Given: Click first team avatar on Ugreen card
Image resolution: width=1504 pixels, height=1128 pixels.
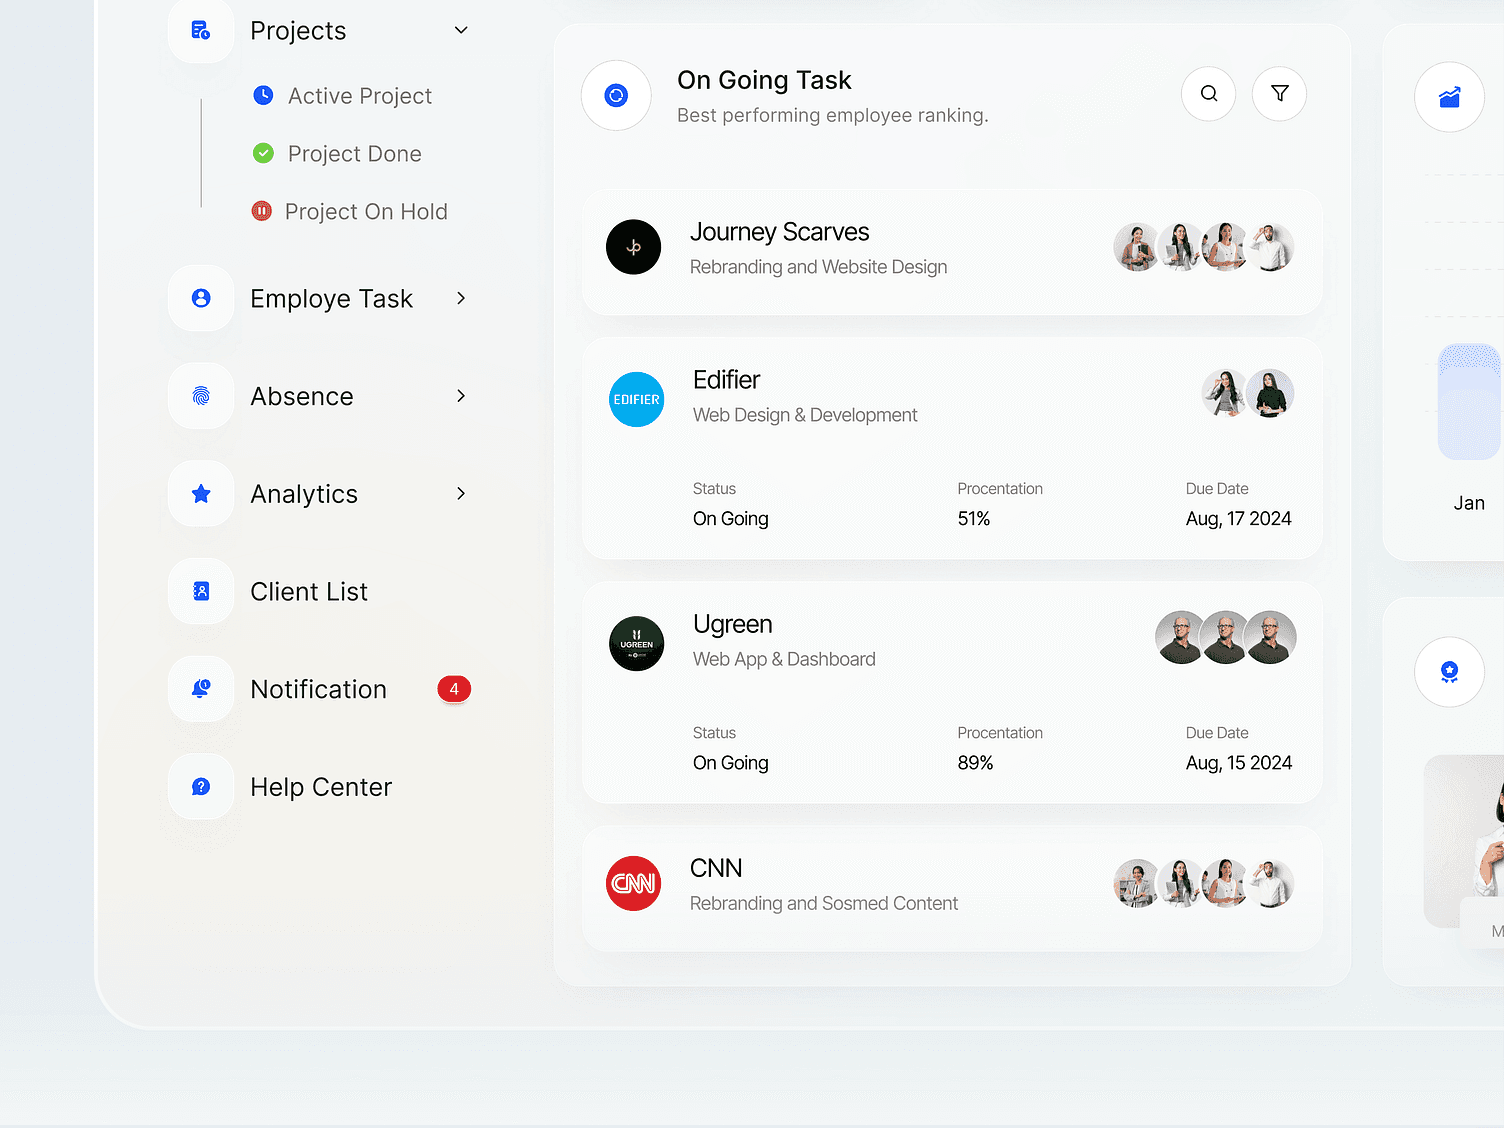Looking at the screenshot, I should [1181, 637].
